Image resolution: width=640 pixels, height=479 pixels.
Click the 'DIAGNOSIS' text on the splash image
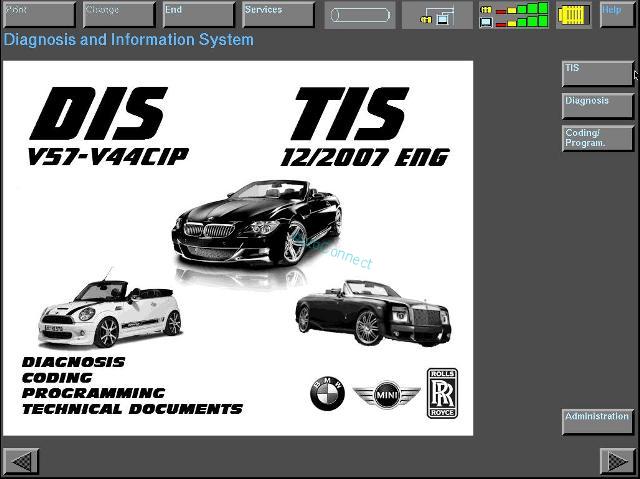pos(73,362)
